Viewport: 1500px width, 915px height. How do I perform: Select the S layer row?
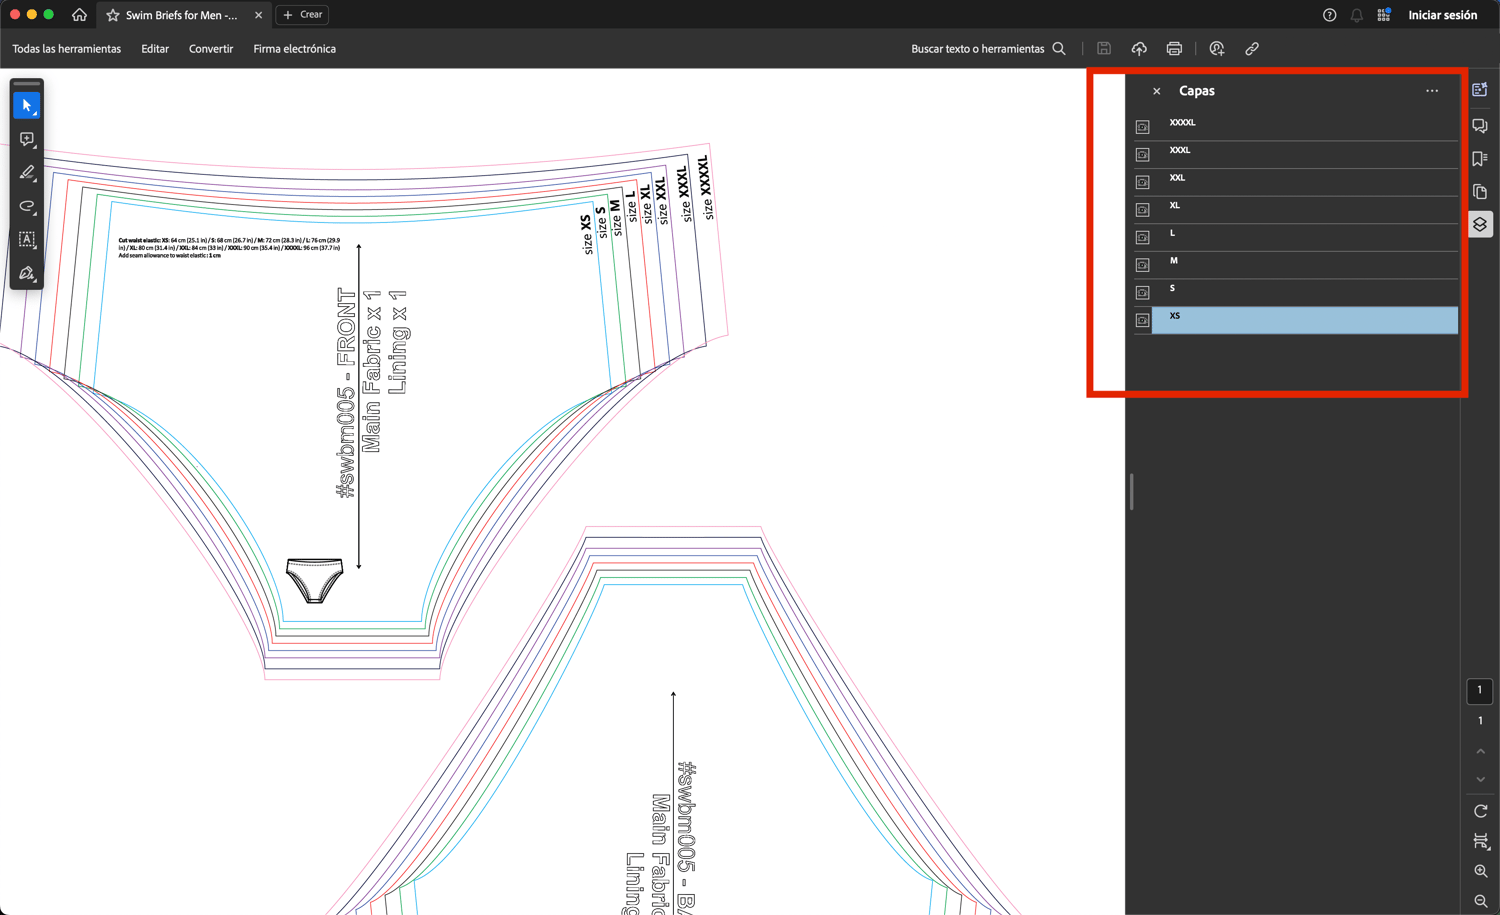[1305, 292]
